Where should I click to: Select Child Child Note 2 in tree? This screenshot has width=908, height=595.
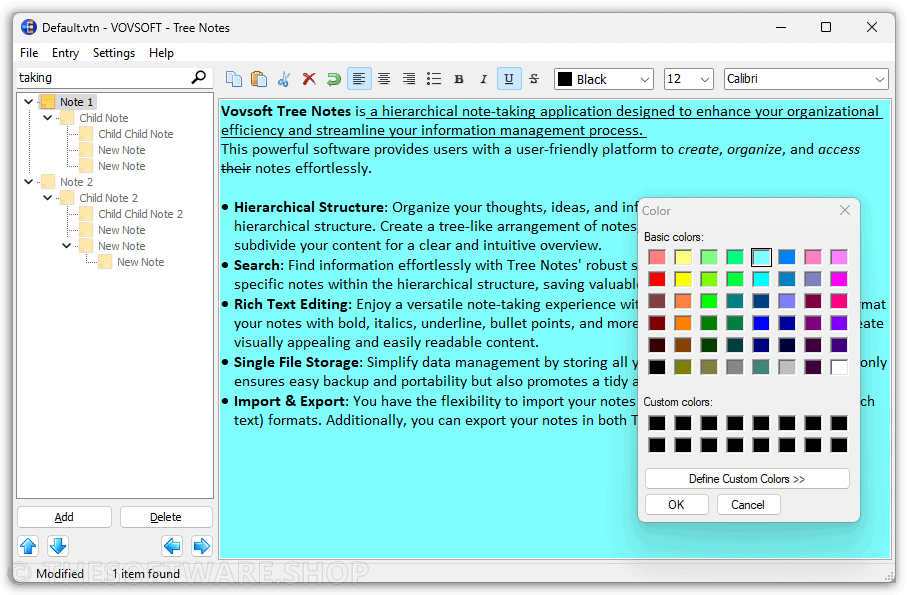point(140,214)
